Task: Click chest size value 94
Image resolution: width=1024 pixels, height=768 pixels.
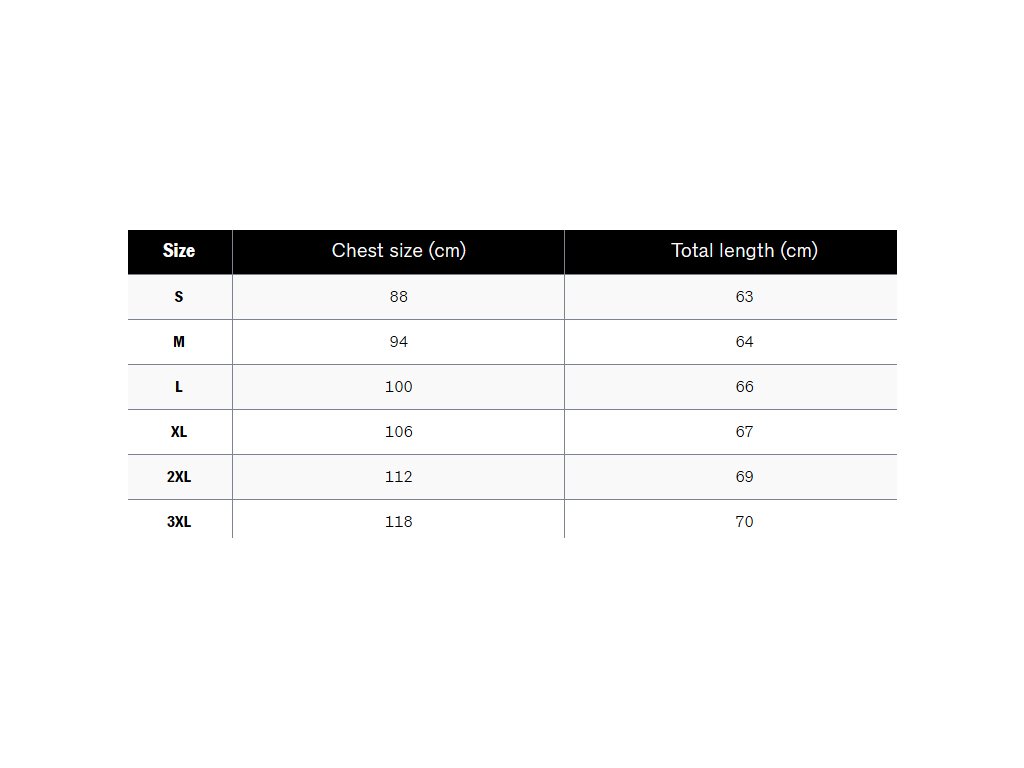Action: point(398,342)
